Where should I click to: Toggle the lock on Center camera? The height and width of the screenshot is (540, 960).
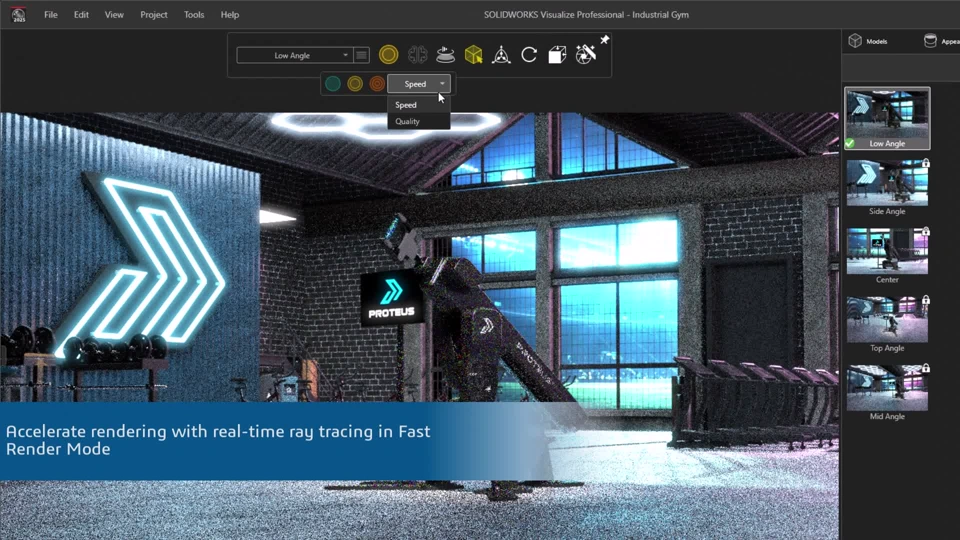[926, 231]
